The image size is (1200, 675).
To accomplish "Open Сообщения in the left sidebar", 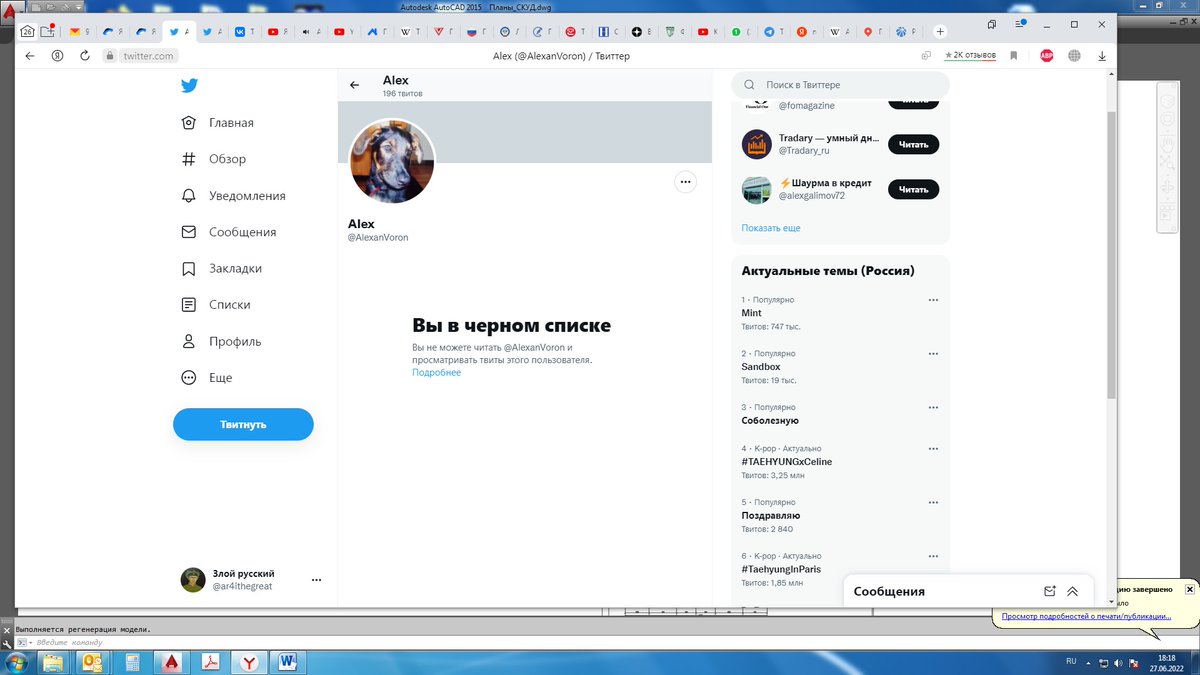I will pyautogui.click(x=228, y=232).
